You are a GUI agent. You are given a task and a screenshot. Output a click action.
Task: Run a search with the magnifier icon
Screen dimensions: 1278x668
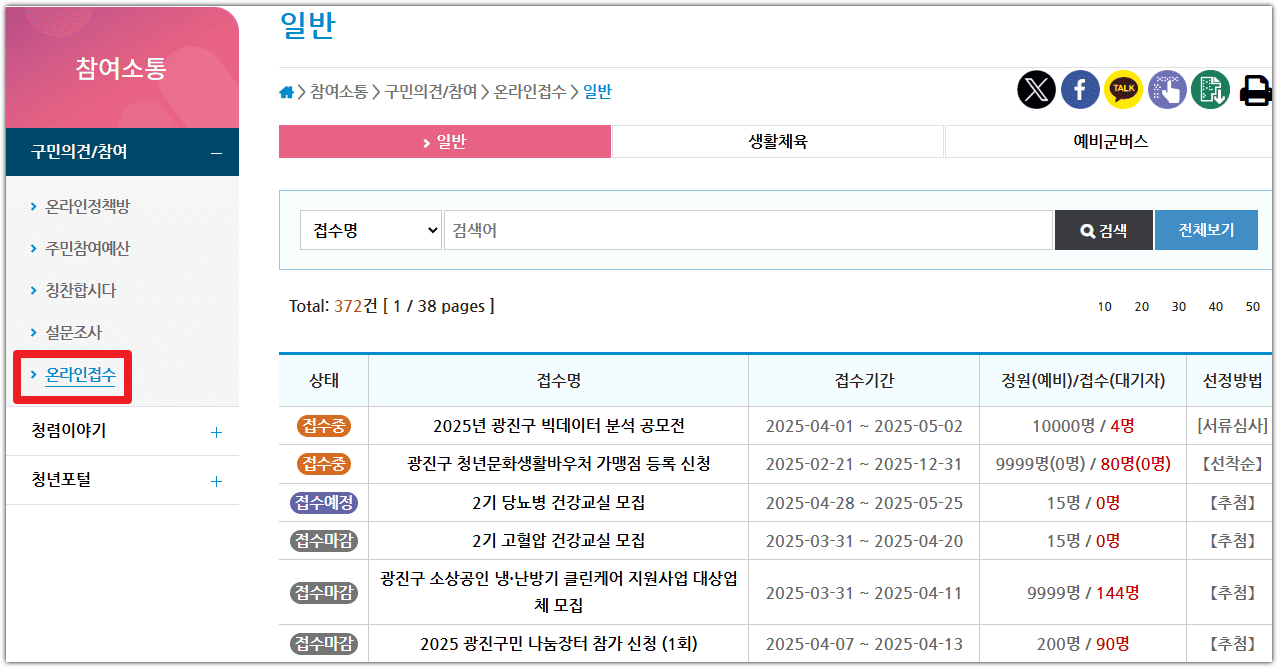pos(1103,229)
